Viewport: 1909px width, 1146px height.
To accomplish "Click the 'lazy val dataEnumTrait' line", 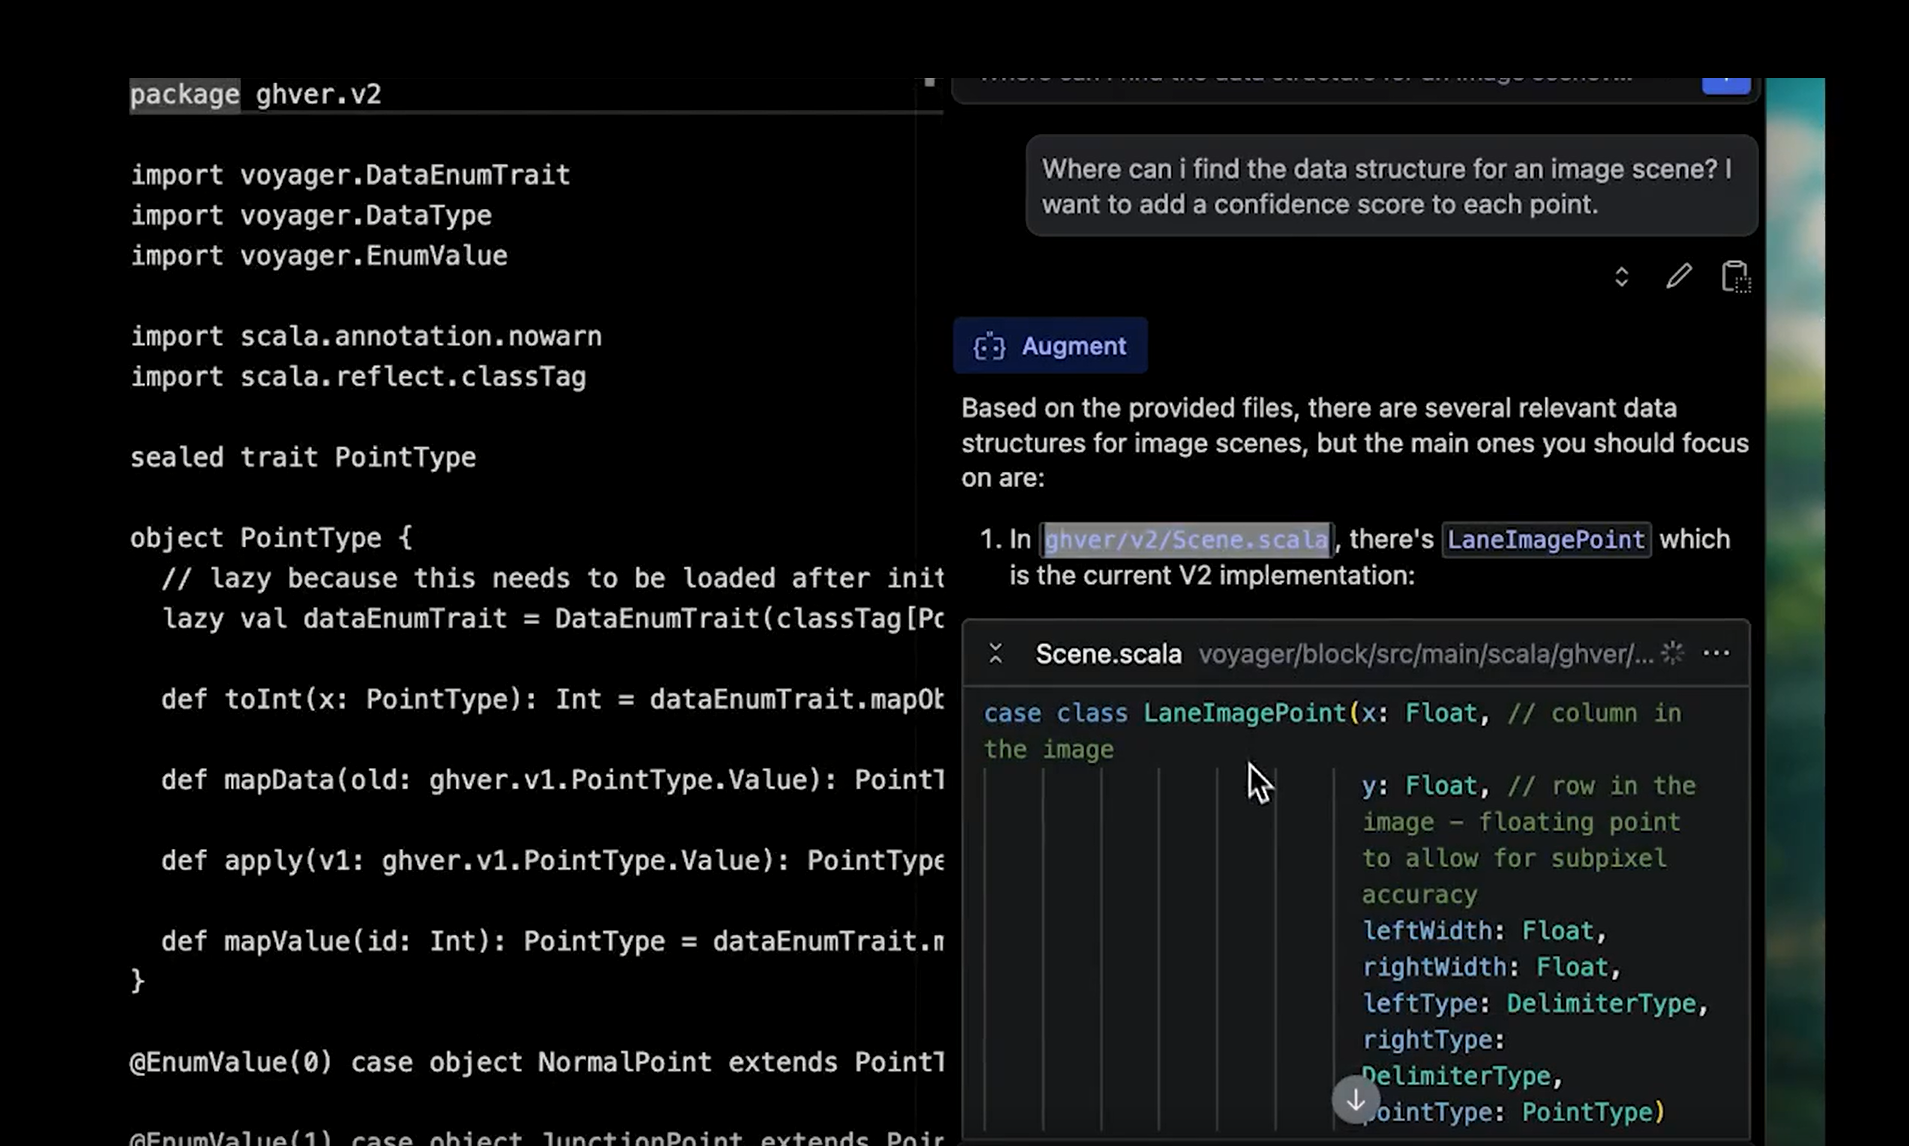I will coord(552,619).
